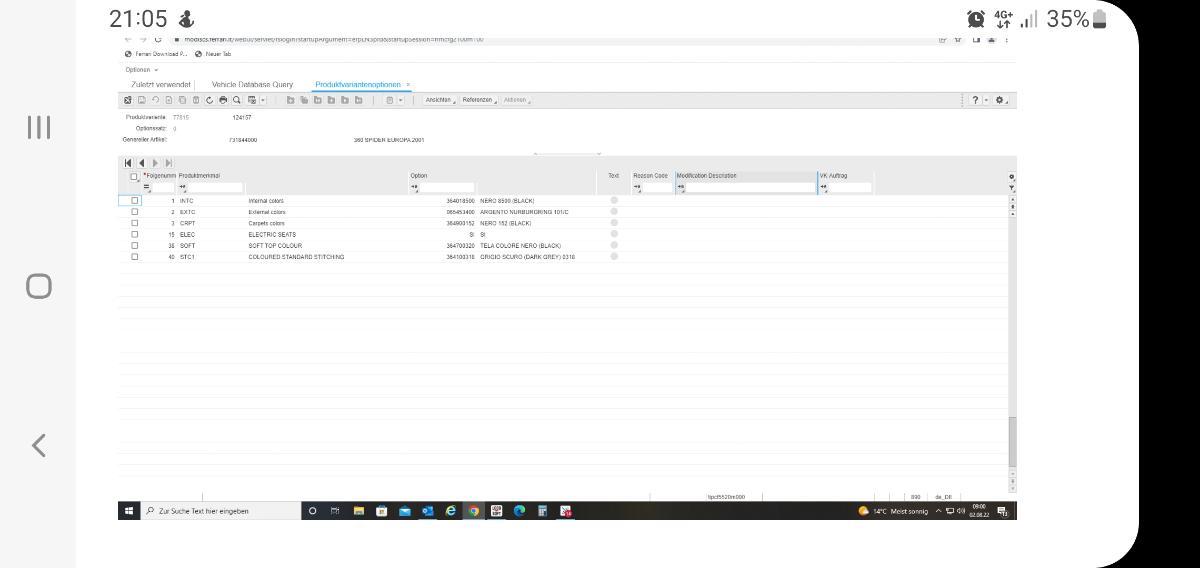Open the settings gear in toolbar
Image resolution: width=1200 pixels, height=568 pixels.
(x=998, y=100)
